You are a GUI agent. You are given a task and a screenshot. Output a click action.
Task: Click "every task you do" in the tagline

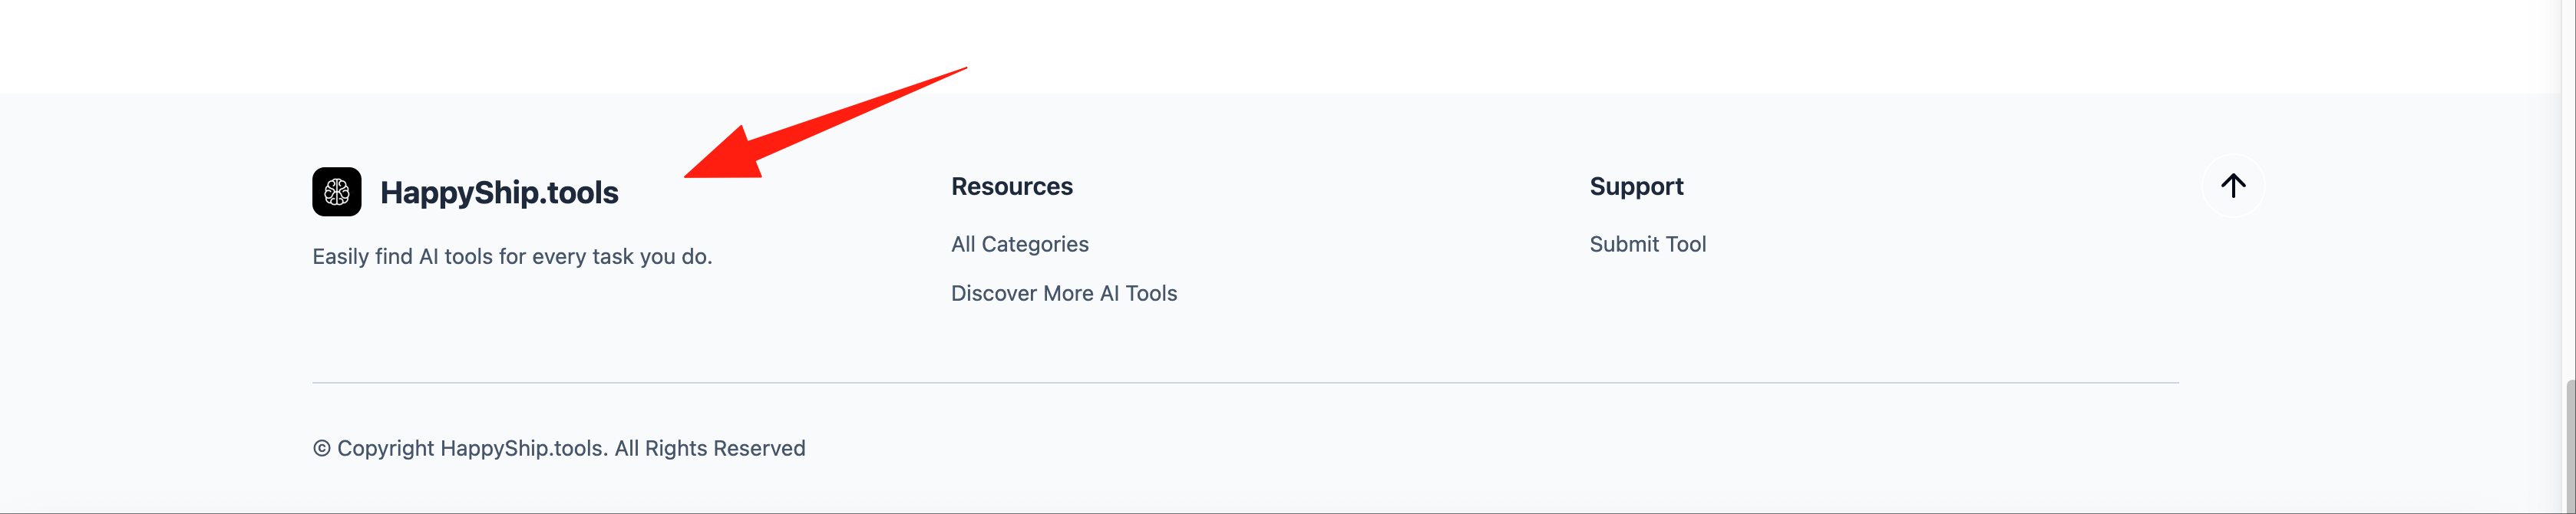coord(622,257)
